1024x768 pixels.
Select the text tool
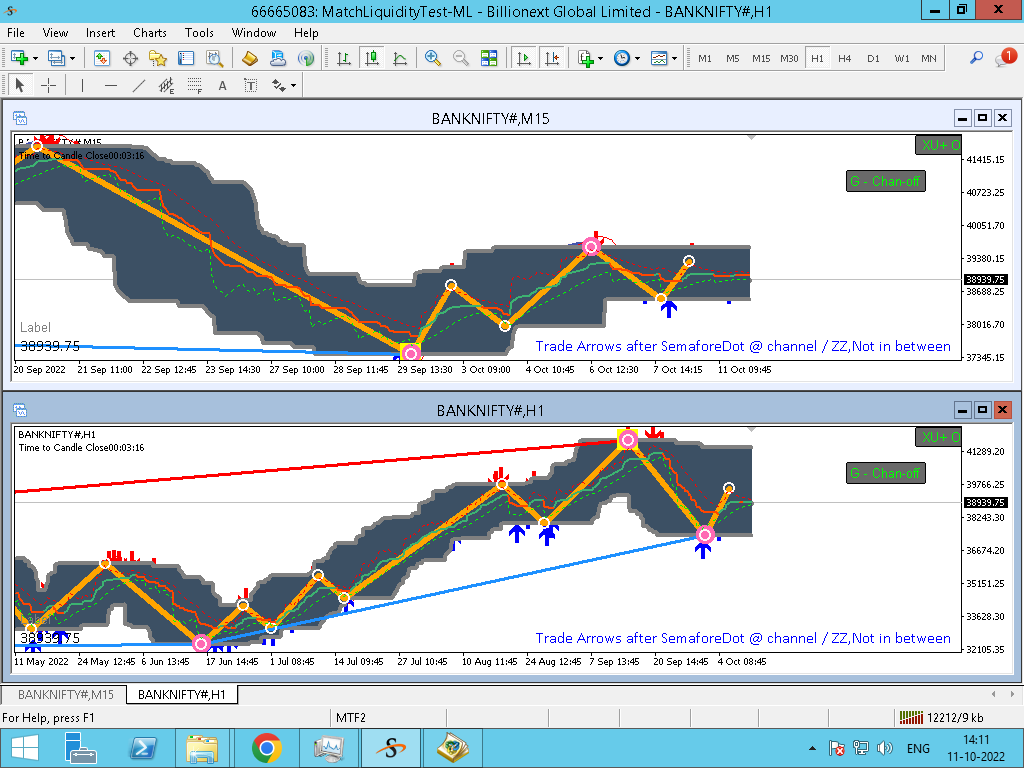[x=222, y=86]
